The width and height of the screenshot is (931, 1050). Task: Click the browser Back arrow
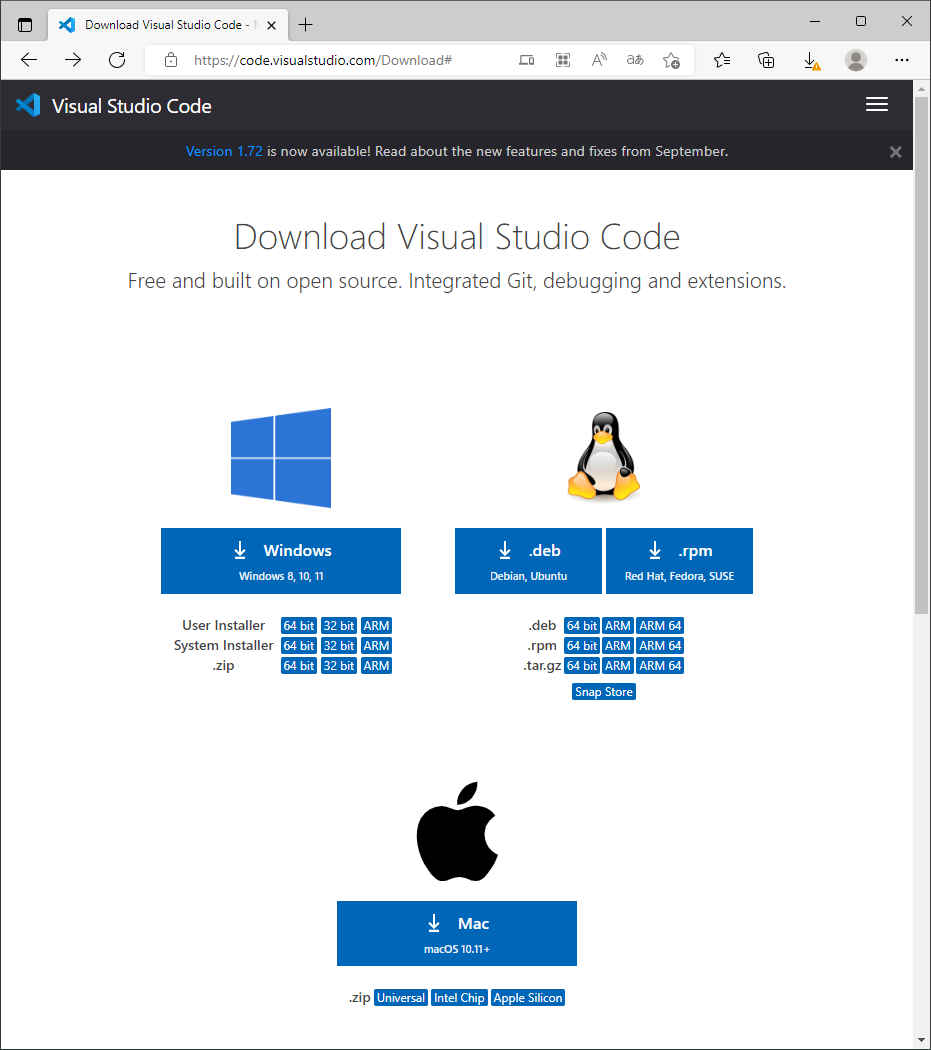pos(29,60)
